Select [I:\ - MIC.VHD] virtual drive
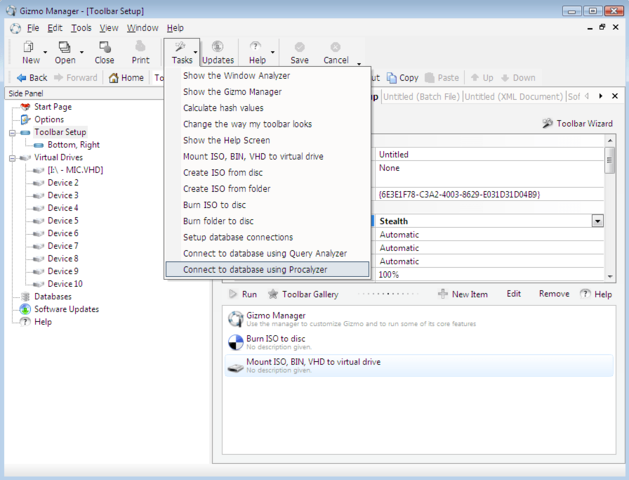Viewport: 629px width, 480px height. coord(75,170)
